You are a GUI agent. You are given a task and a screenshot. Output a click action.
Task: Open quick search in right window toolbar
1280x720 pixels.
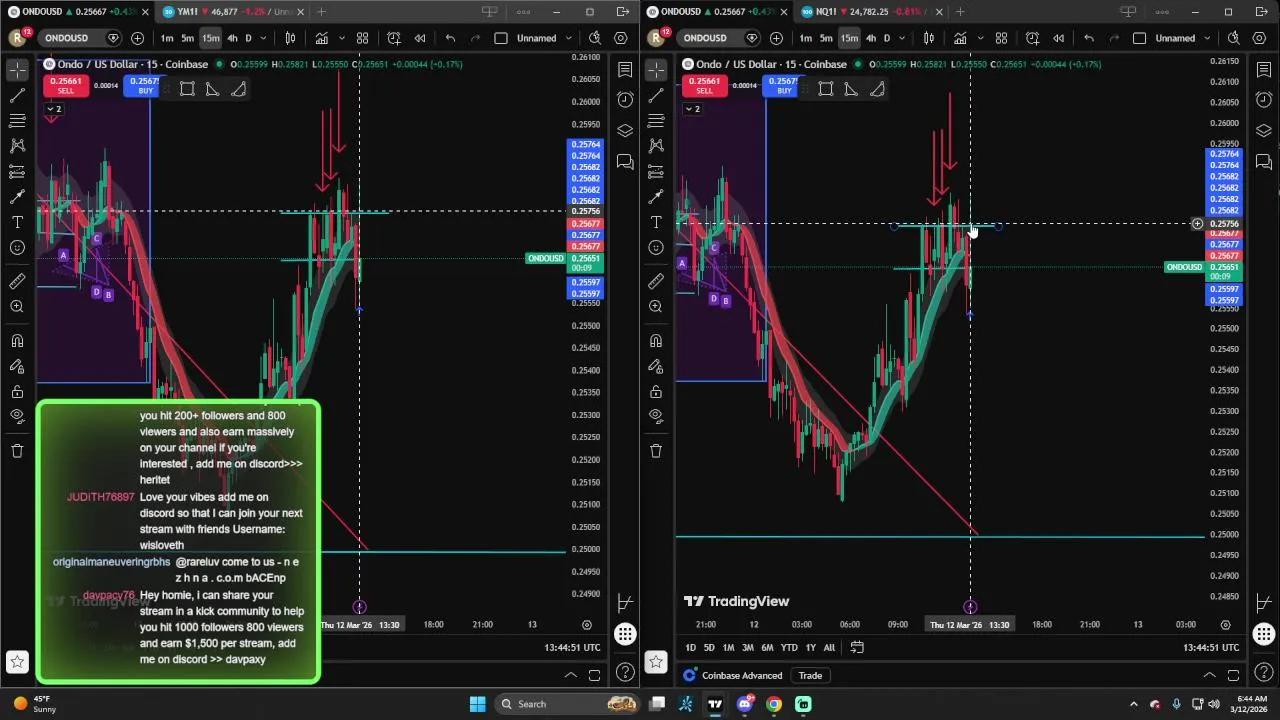pos(1234,38)
